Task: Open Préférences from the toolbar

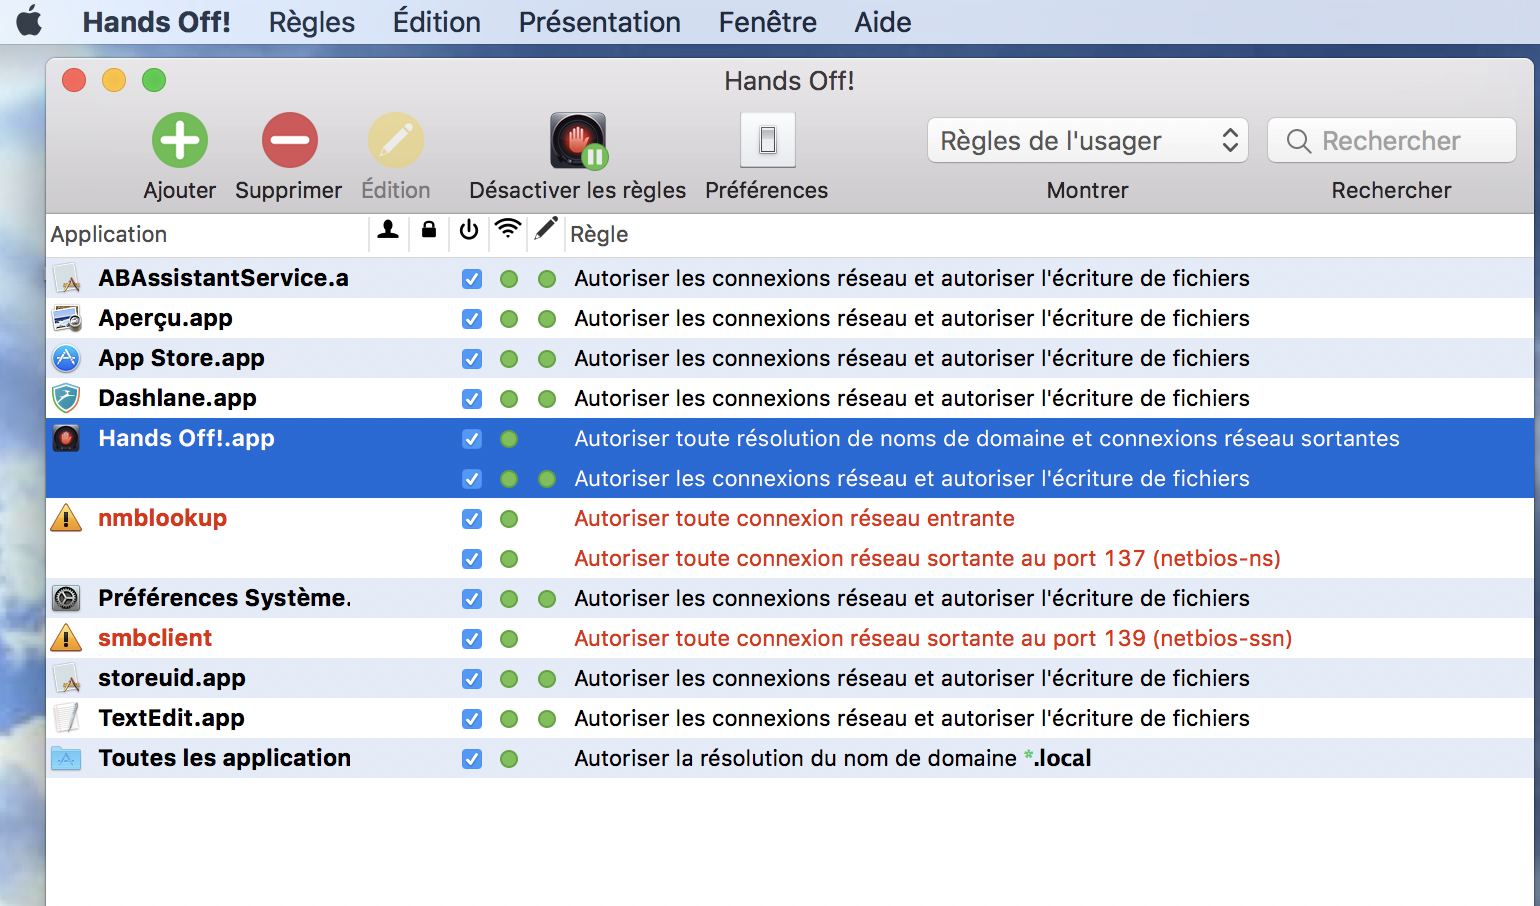Action: 767,140
